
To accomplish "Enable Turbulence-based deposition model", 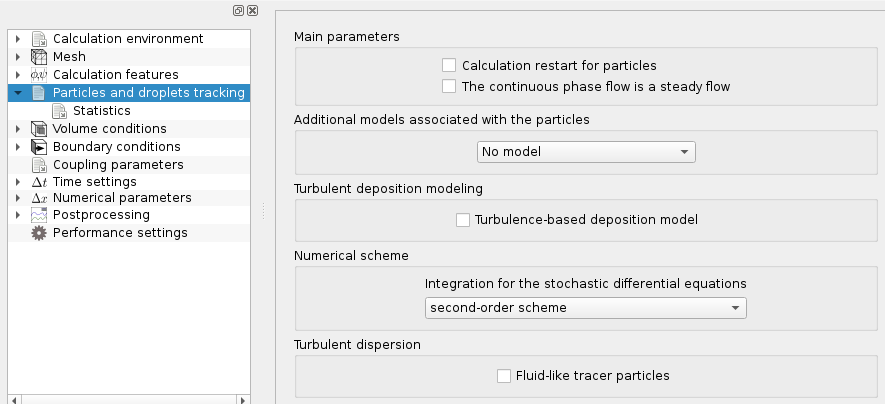I will point(463,219).
